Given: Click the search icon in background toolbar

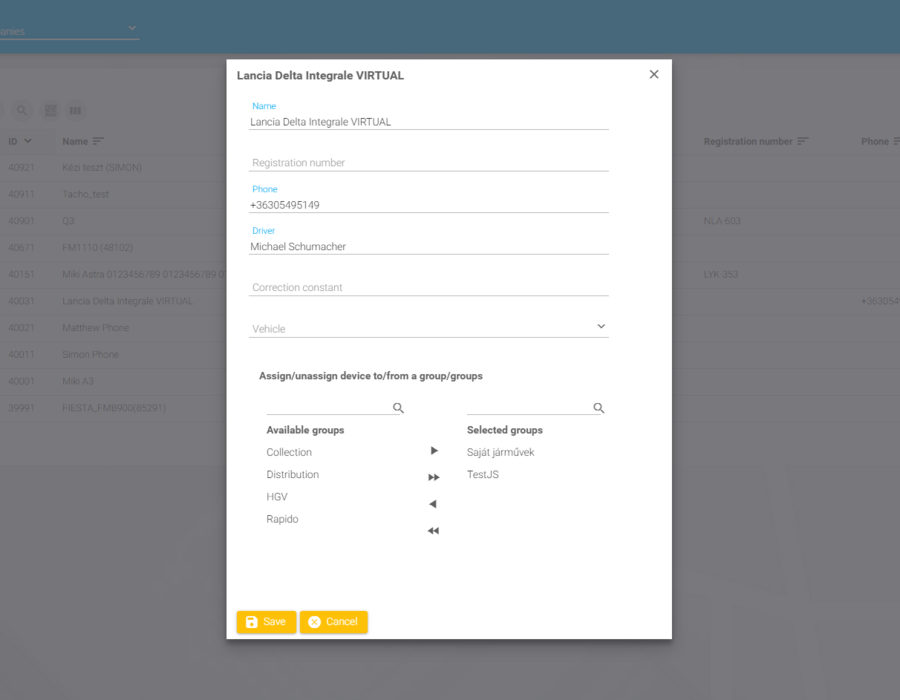Looking at the screenshot, I should [22, 110].
